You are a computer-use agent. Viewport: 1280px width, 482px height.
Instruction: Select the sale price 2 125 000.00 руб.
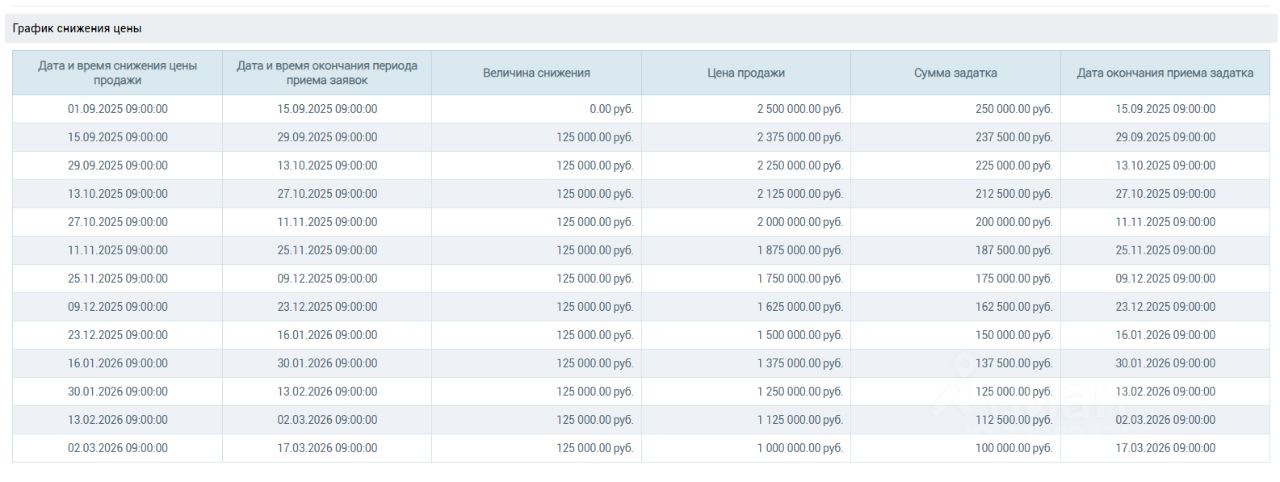pyautogui.click(x=800, y=193)
